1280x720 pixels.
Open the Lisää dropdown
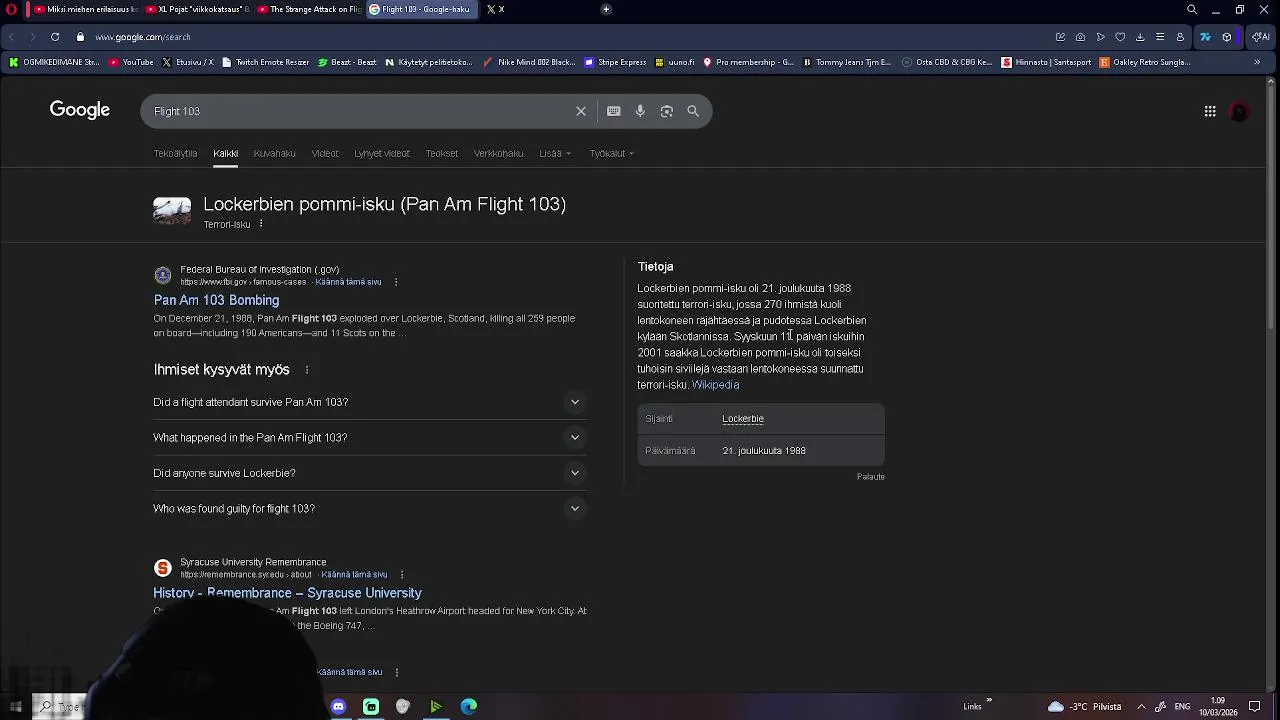point(555,153)
